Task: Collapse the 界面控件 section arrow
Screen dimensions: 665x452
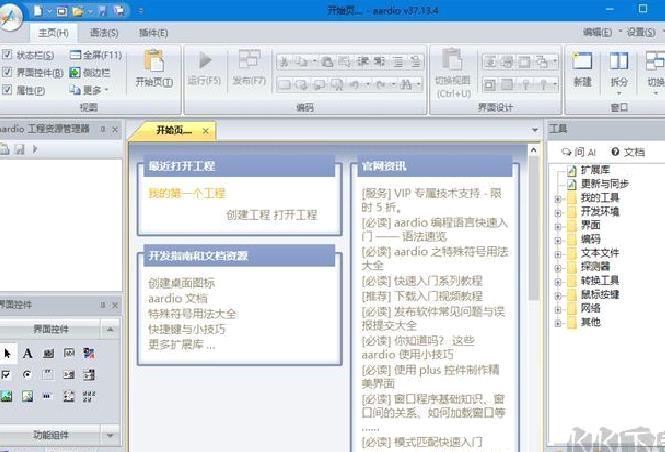Action: coord(110,329)
